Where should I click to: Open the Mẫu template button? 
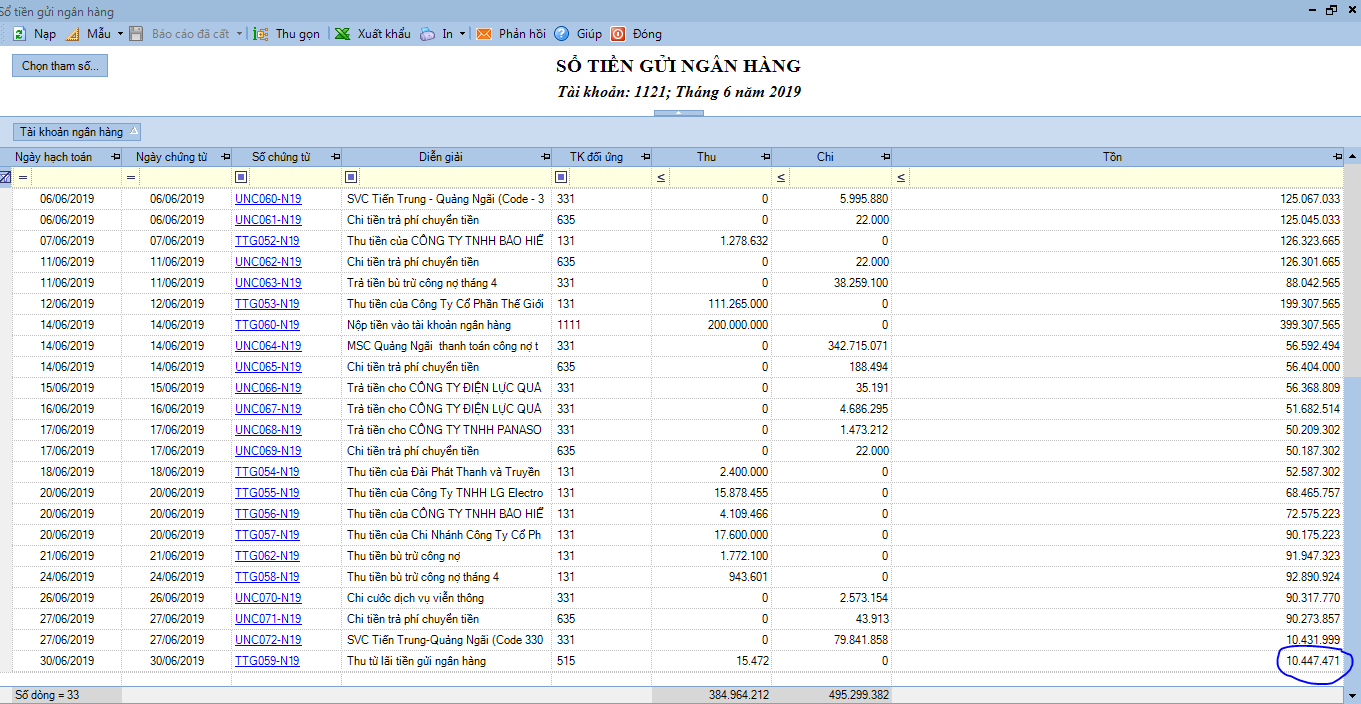coord(88,34)
